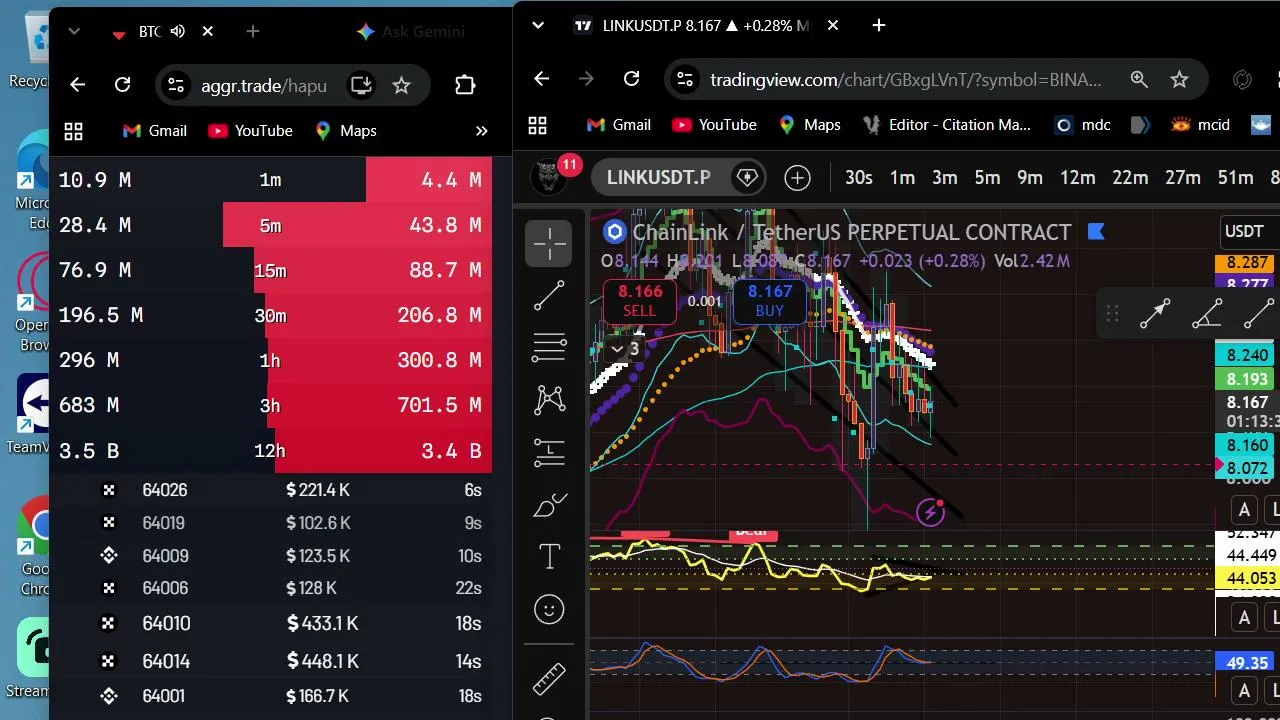Viewport: 1280px width, 720px height.
Task: Select the 5m chart timeframe in TradingView
Action: (x=987, y=178)
